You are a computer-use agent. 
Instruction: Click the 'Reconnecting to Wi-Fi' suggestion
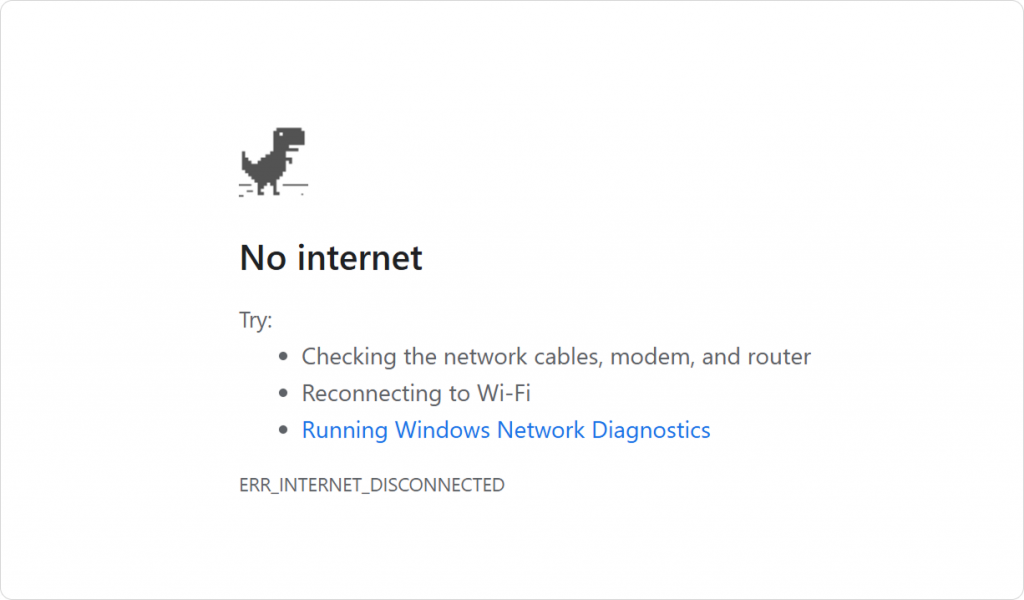click(x=416, y=393)
